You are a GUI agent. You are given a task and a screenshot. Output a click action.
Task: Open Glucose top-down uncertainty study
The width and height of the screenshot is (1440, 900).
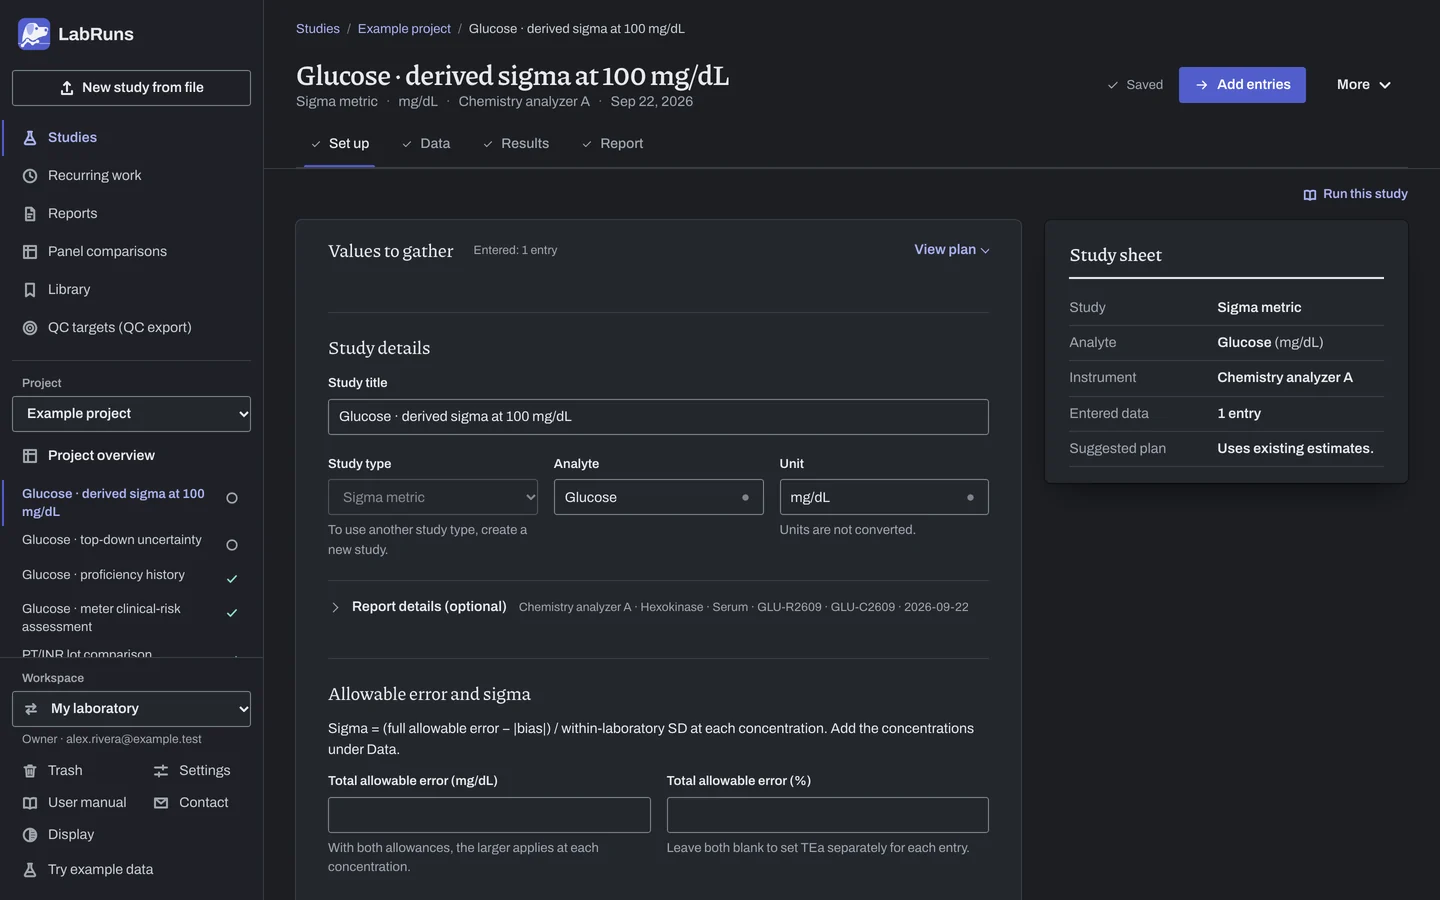coord(112,540)
